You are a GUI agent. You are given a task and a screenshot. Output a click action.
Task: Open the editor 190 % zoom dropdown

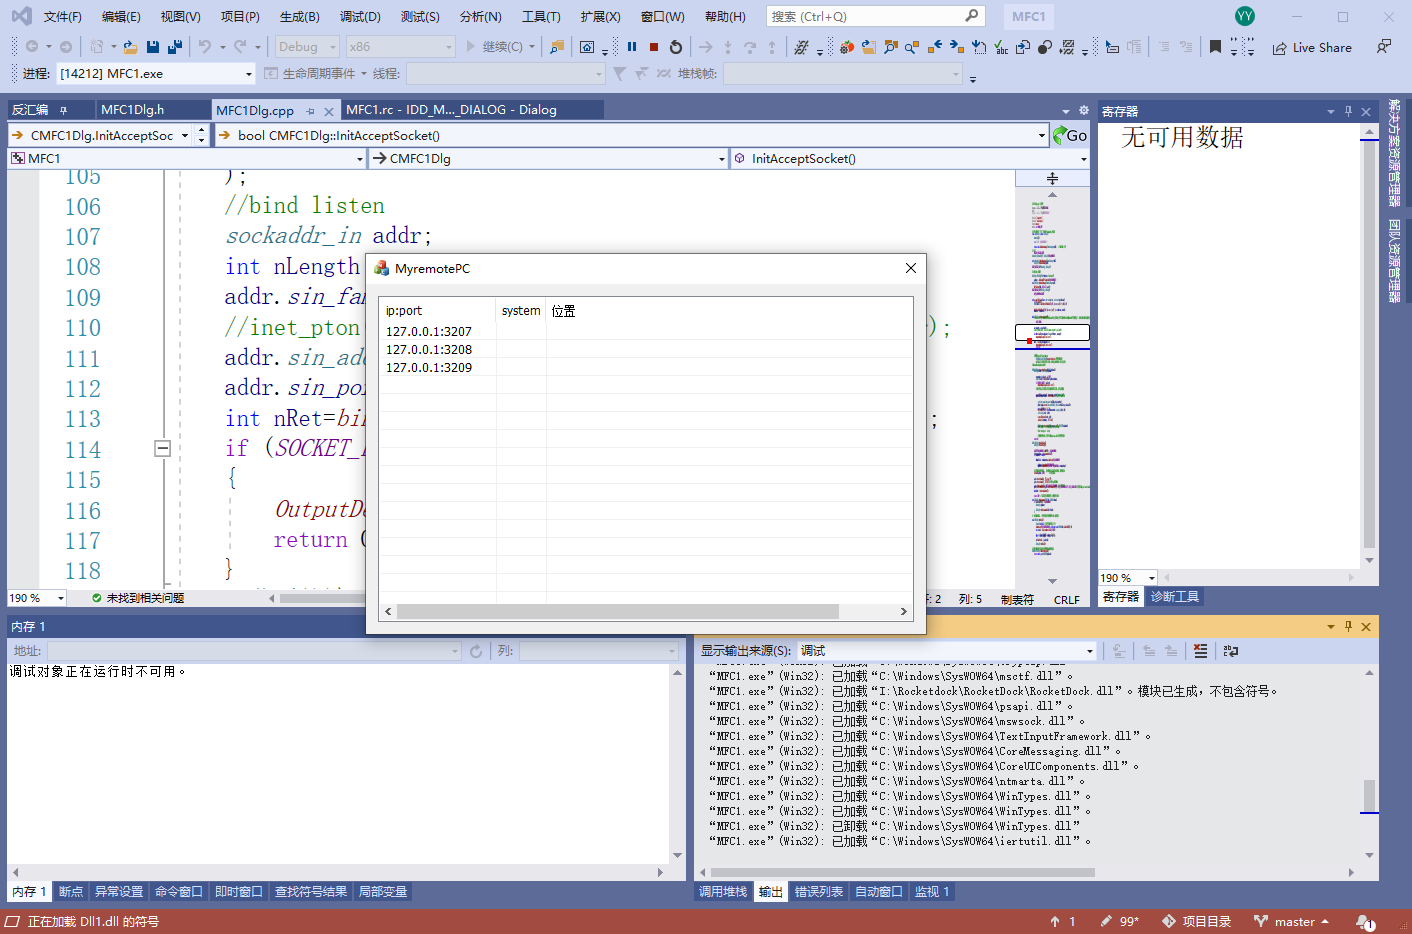(x=37, y=598)
